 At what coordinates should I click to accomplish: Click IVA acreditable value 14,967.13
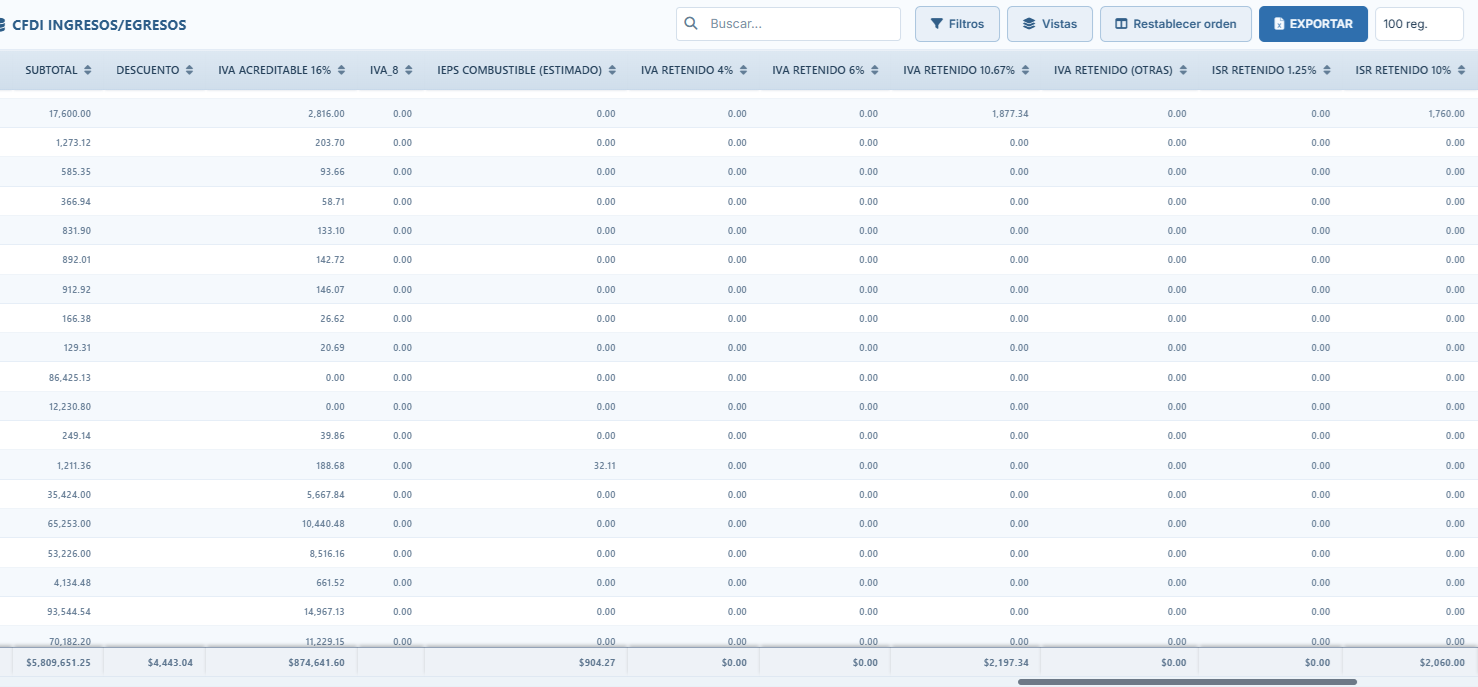pyautogui.click(x=323, y=612)
